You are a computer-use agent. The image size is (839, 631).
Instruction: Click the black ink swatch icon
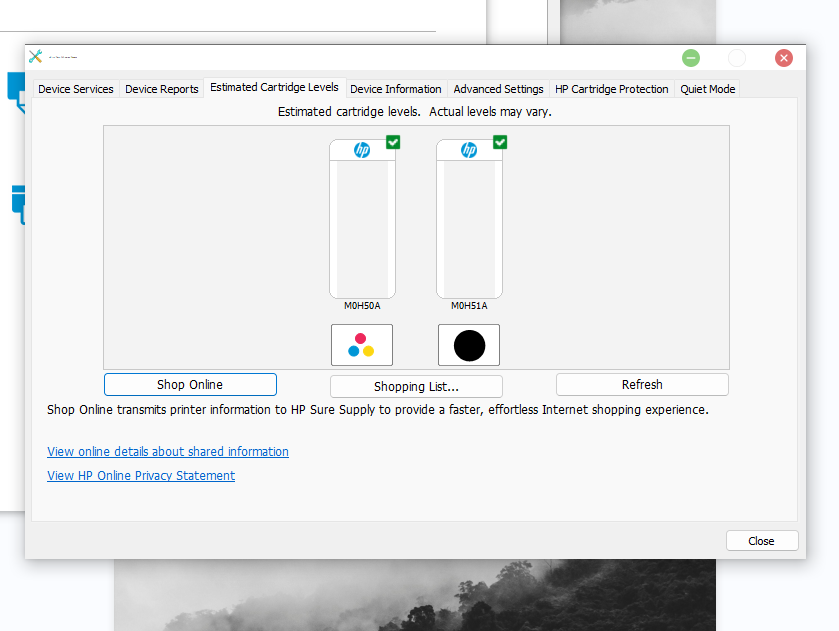click(x=469, y=345)
